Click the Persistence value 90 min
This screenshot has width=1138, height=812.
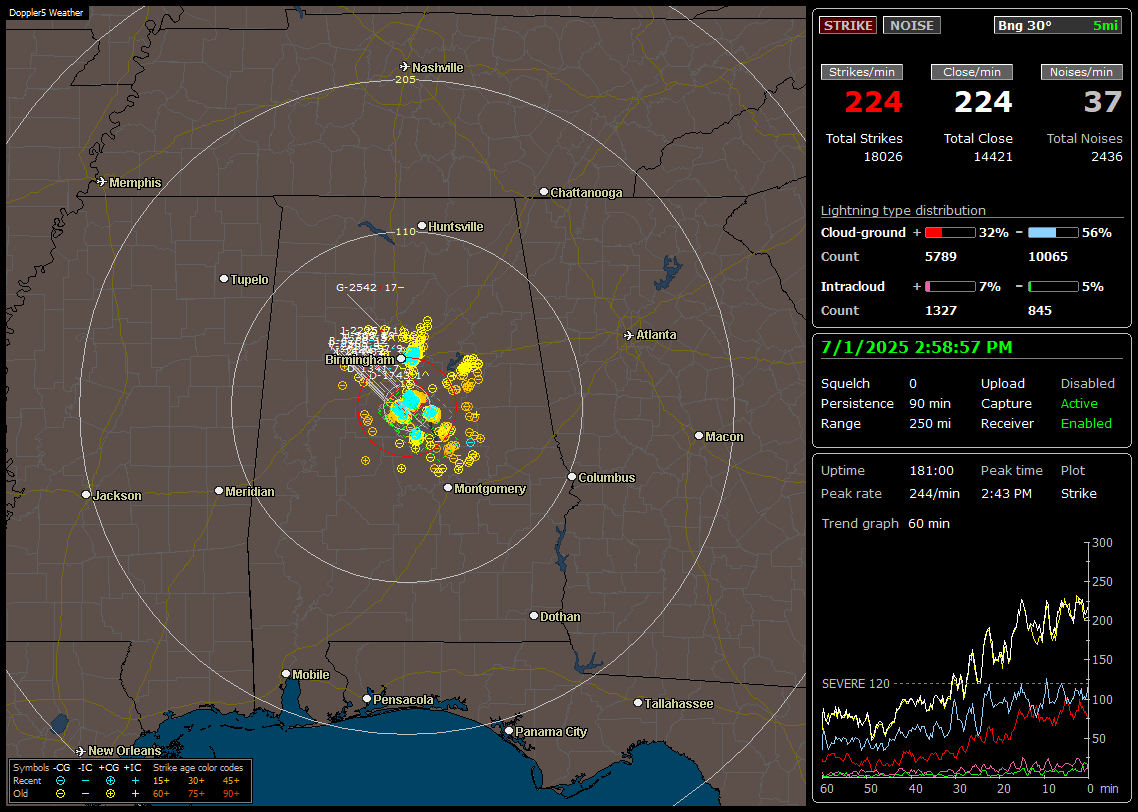(x=930, y=403)
